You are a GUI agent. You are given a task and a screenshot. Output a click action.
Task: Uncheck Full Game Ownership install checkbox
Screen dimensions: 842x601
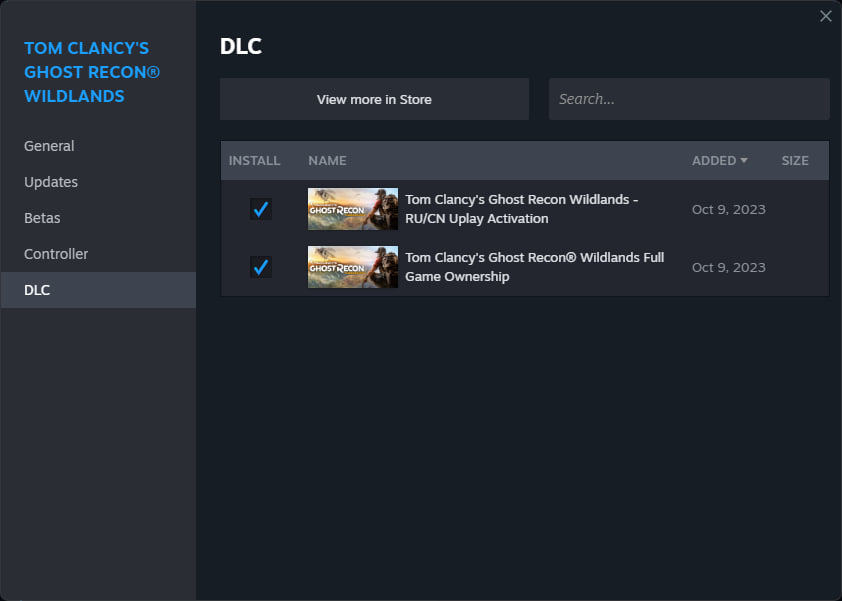point(261,267)
